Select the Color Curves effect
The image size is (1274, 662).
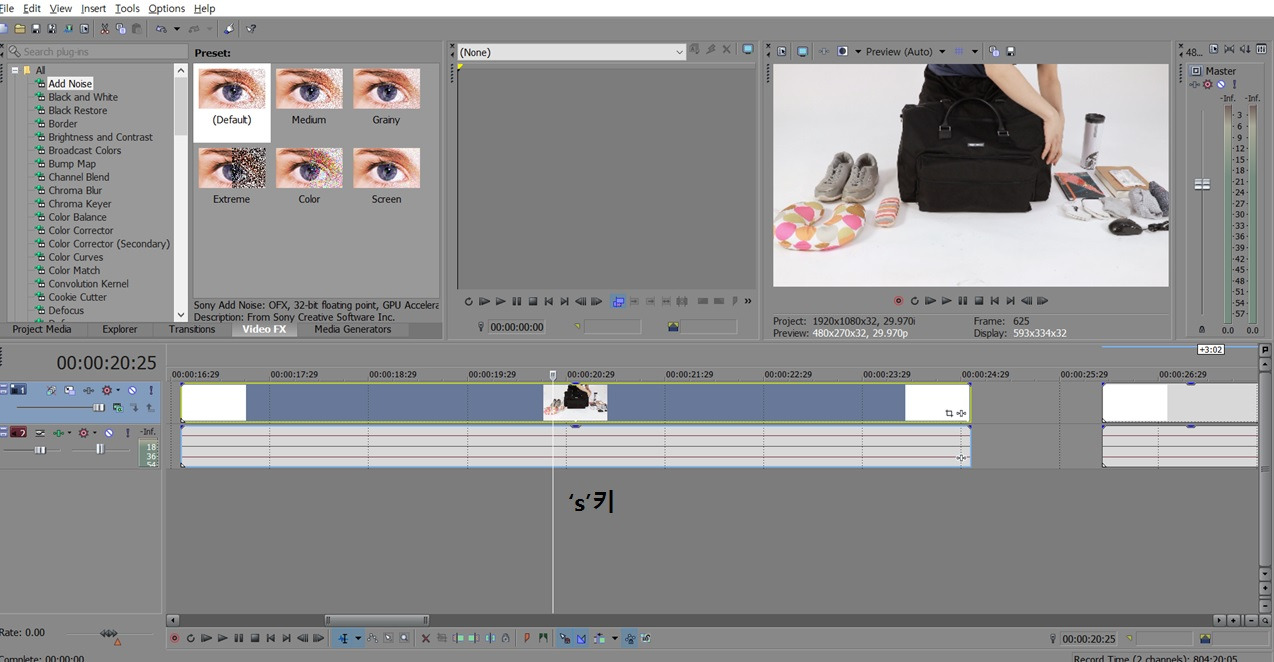[x=76, y=257]
